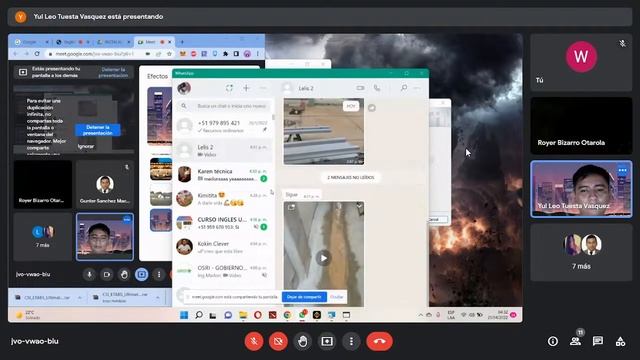Turn on camera in main Meet bar
Viewport: 640px width, 360px height.
(278, 341)
